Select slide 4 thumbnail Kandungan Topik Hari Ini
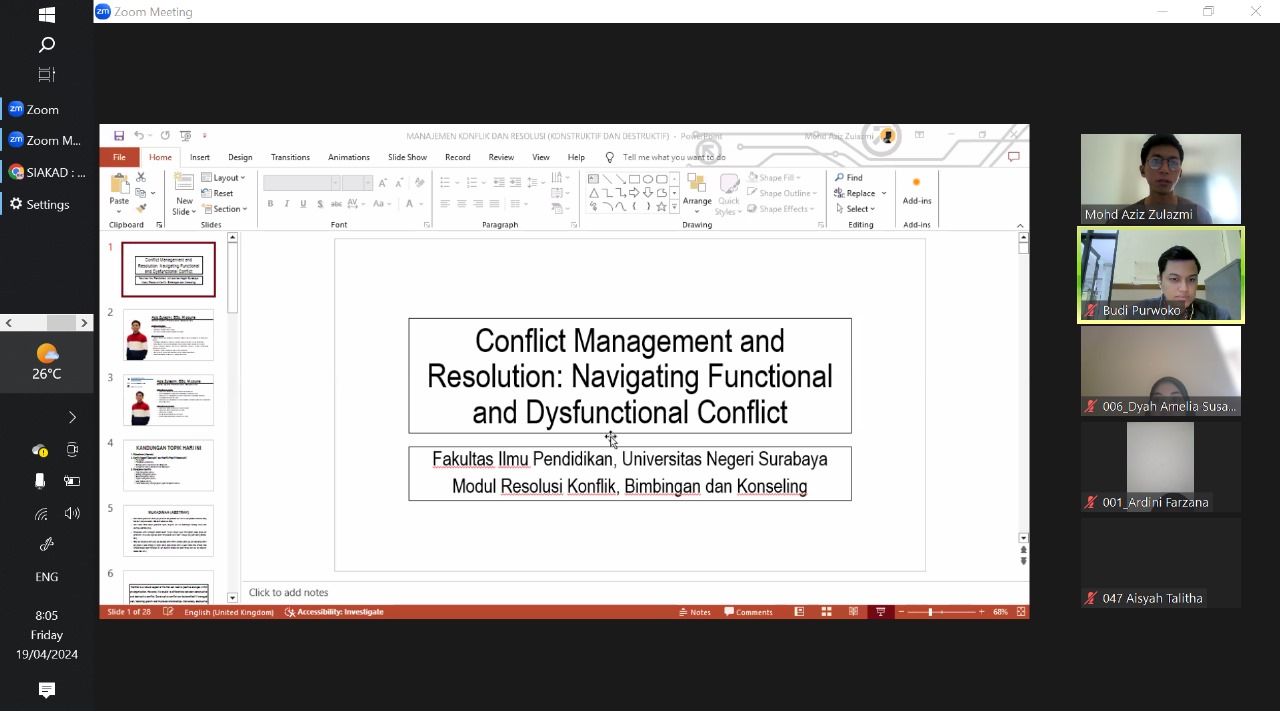Screen dimensions: 1280x711 pyautogui.click(x=168, y=465)
